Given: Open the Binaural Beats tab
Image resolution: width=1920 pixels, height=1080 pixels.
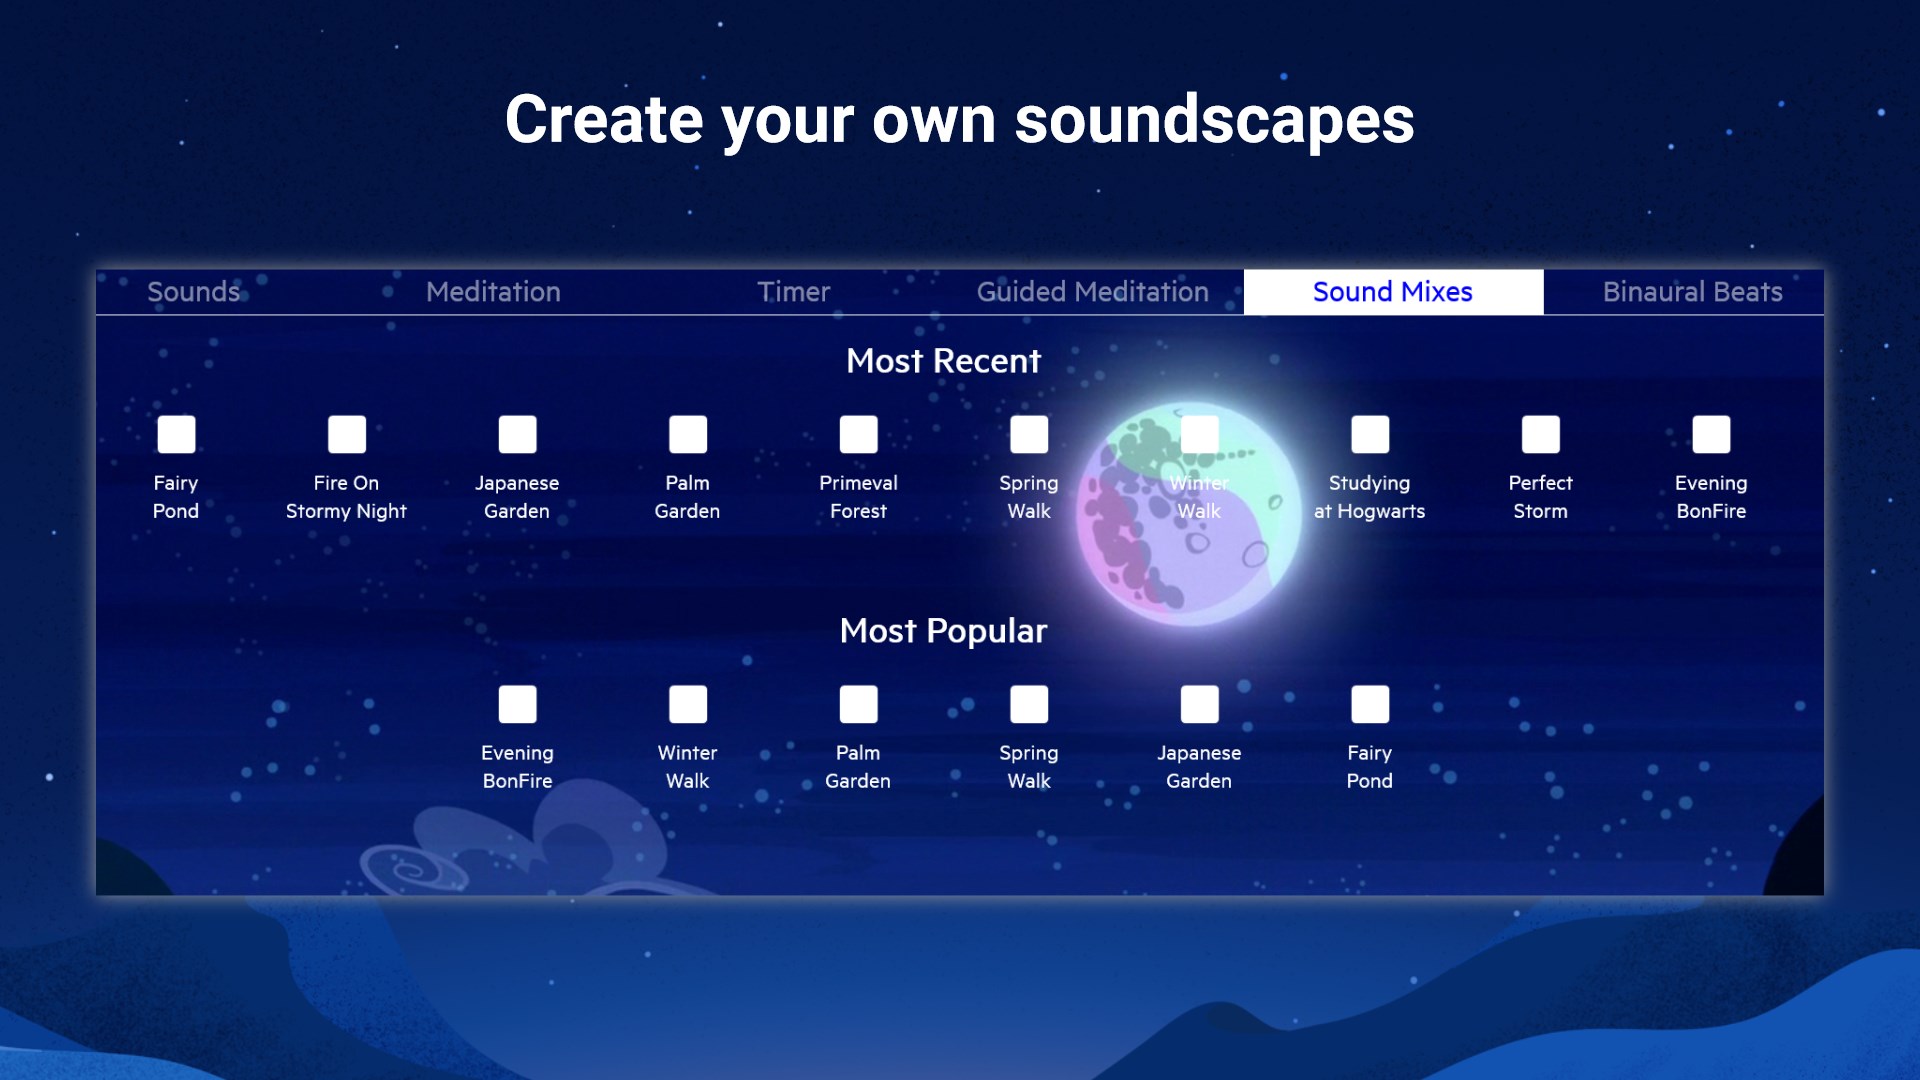Looking at the screenshot, I should pos(1692,292).
